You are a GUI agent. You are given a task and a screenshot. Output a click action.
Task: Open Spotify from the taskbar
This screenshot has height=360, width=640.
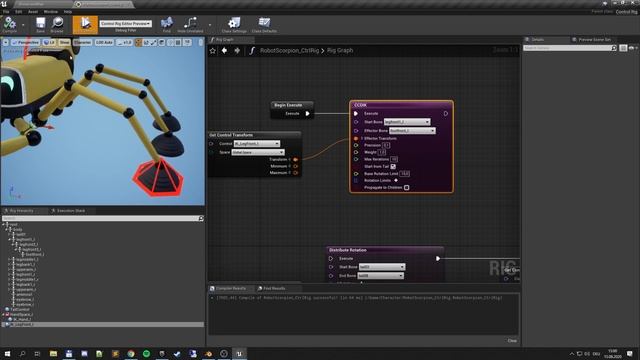tap(146, 353)
